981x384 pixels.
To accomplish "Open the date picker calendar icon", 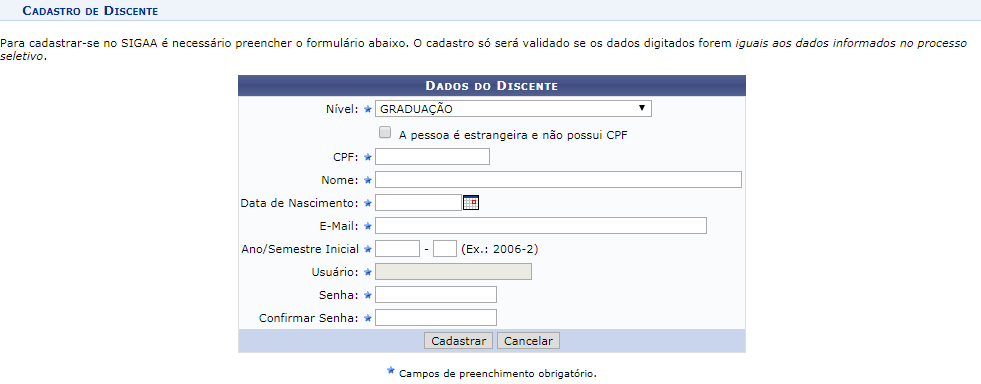I will [470, 203].
